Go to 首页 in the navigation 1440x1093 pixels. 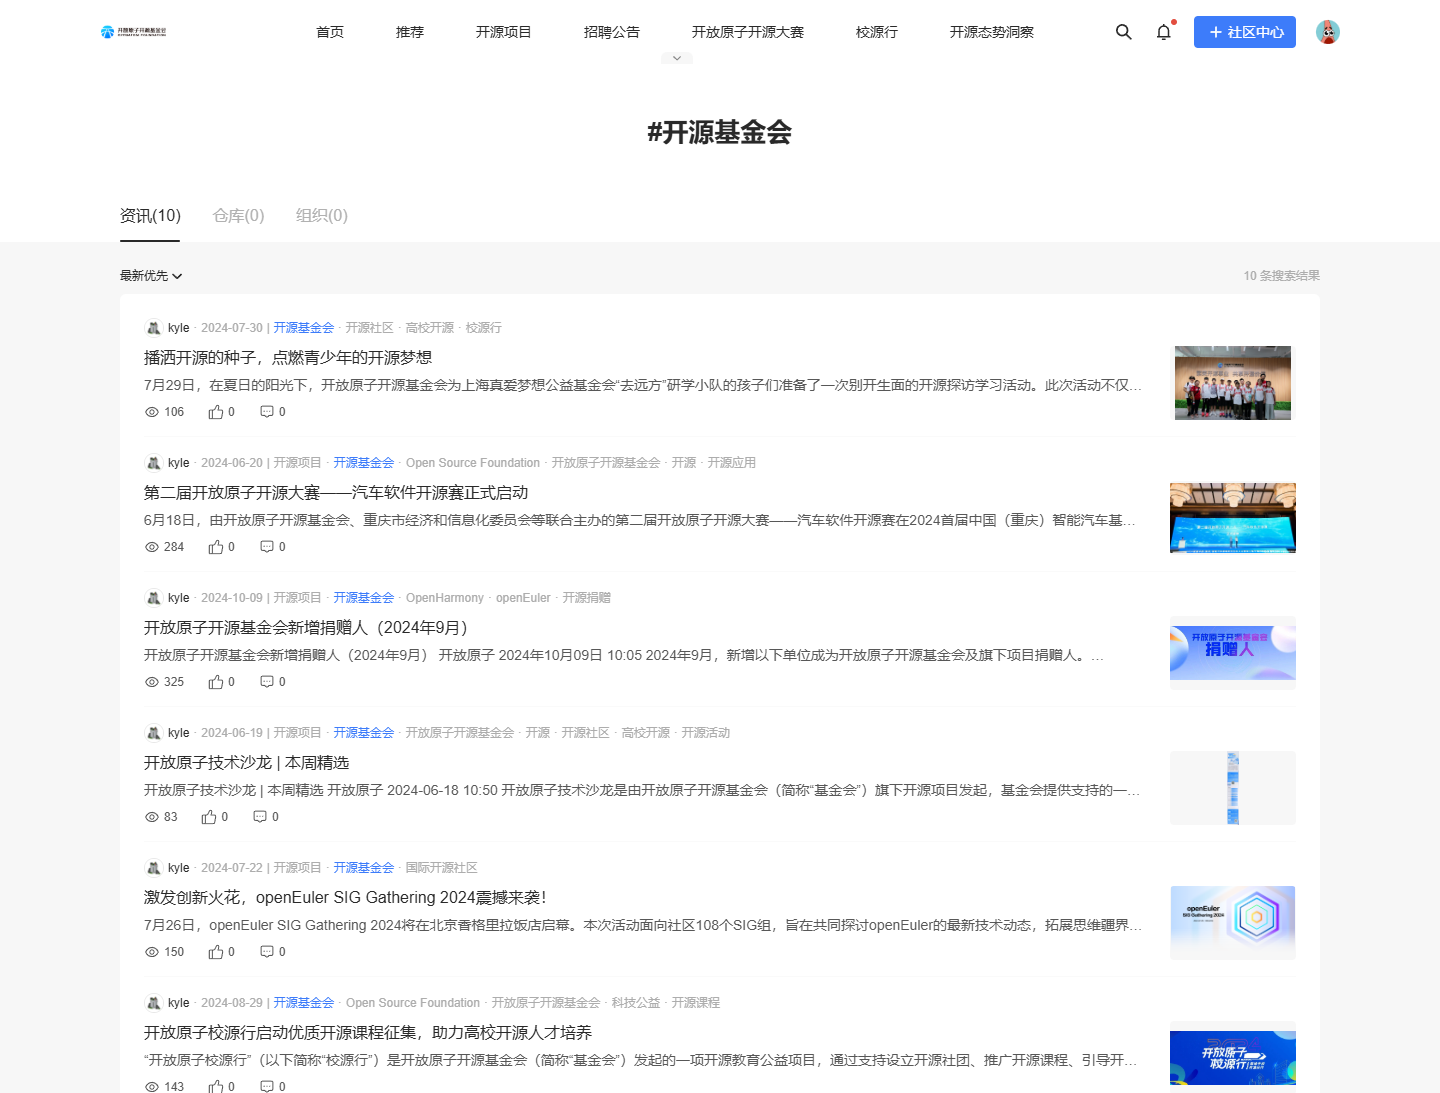click(x=330, y=32)
